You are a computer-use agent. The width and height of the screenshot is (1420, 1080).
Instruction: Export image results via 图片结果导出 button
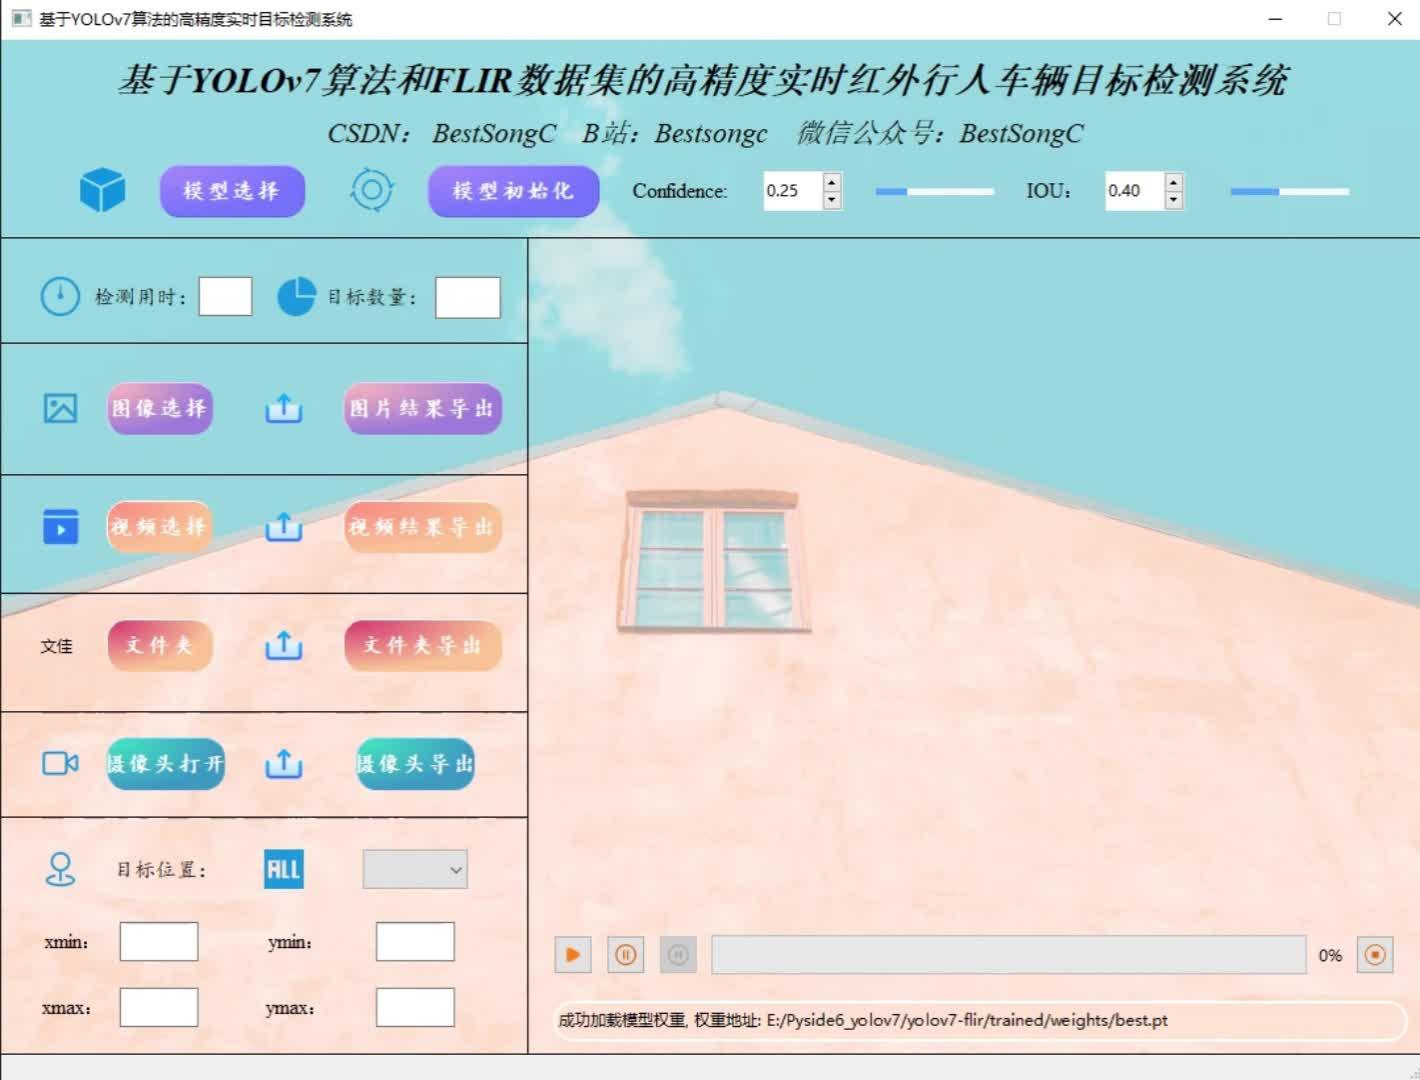tap(422, 409)
